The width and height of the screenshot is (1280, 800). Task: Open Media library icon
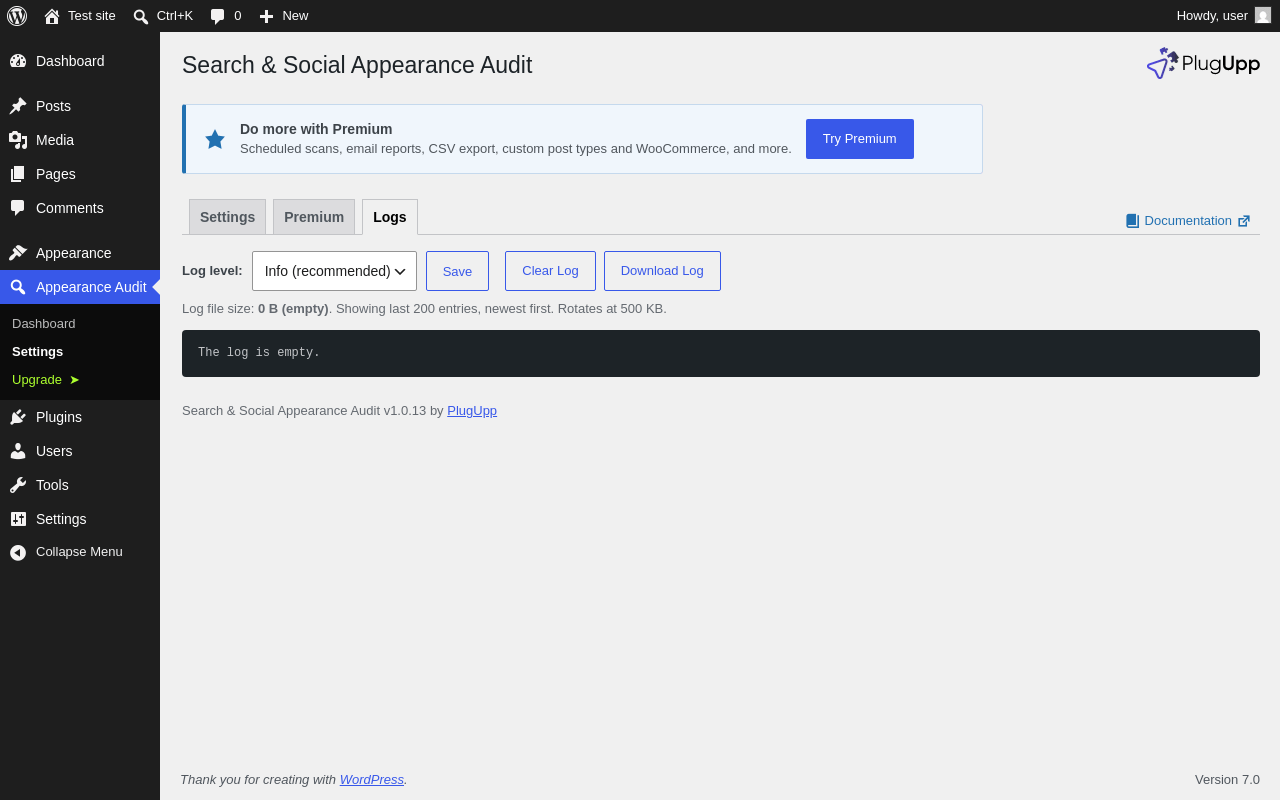pyautogui.click(x=18, y=140)
